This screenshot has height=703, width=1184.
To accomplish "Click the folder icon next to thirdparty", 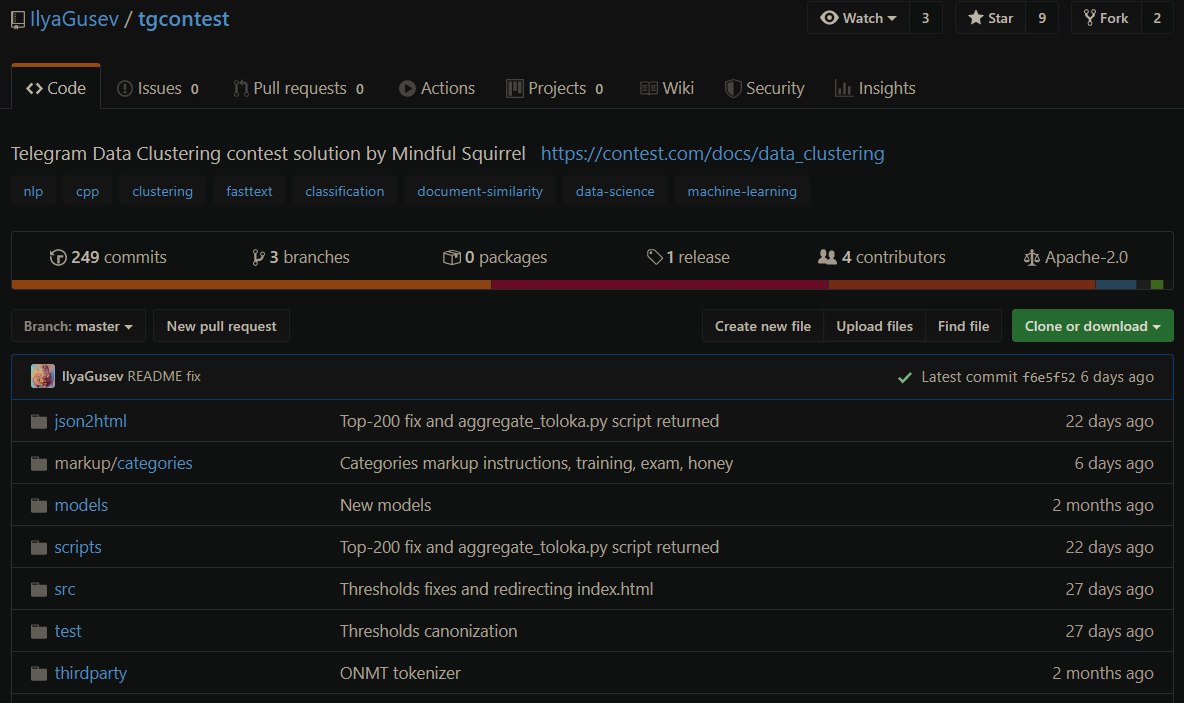I will point(39,674).
